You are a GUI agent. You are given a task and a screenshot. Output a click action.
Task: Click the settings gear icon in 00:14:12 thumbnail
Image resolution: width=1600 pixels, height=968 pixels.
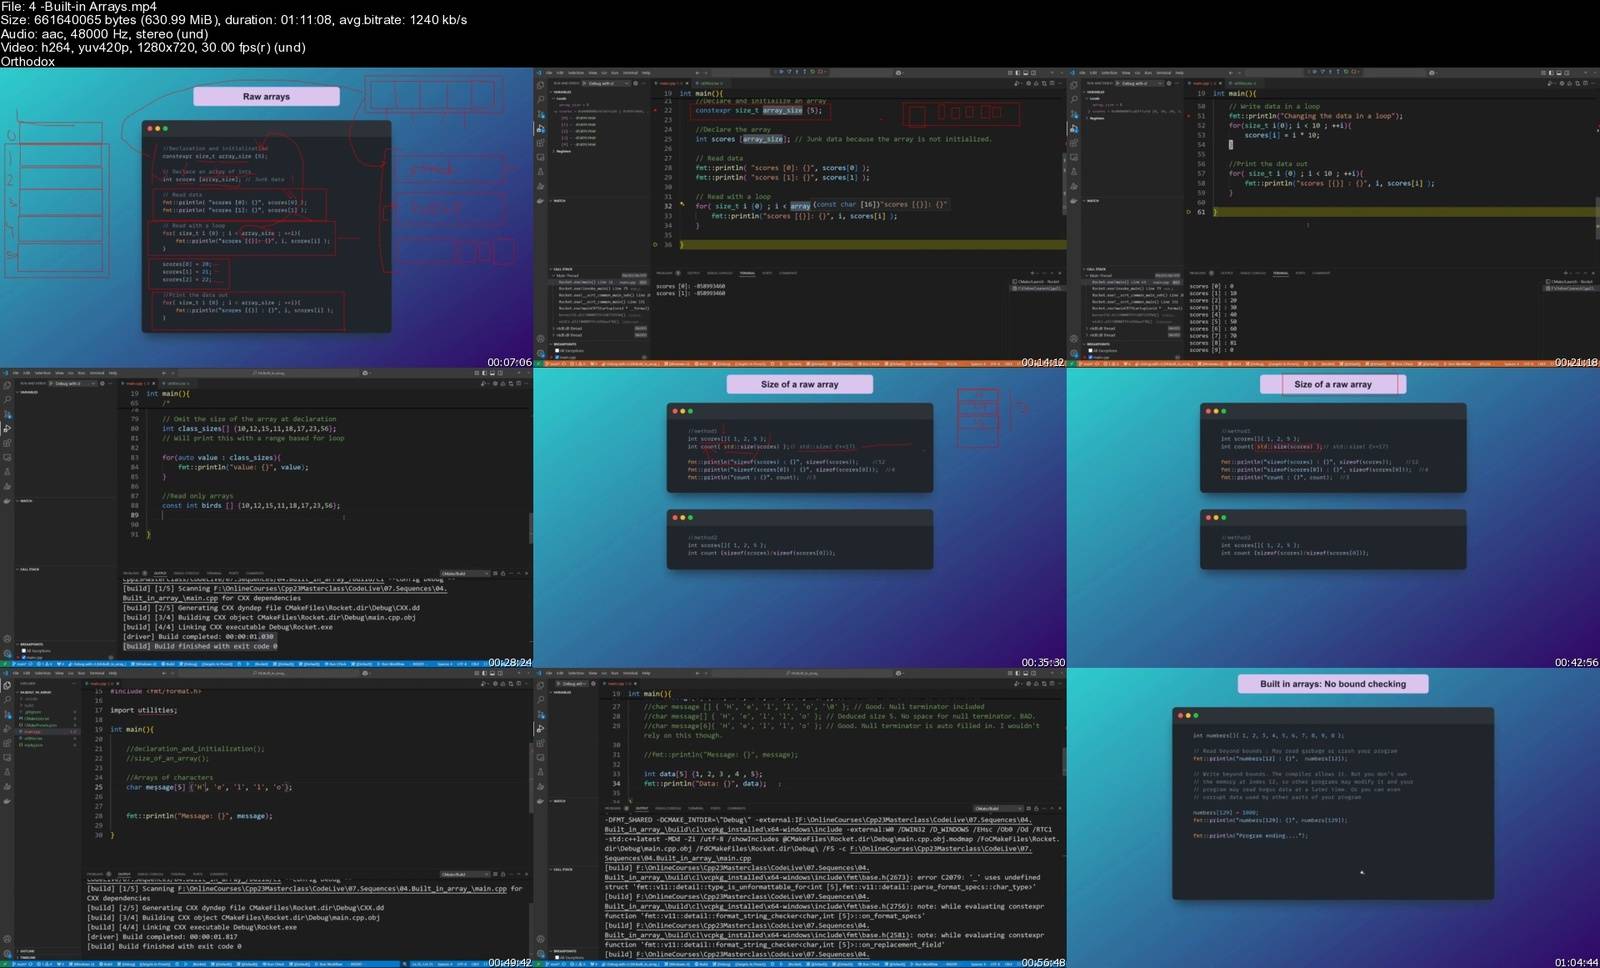tap(540, 353)
